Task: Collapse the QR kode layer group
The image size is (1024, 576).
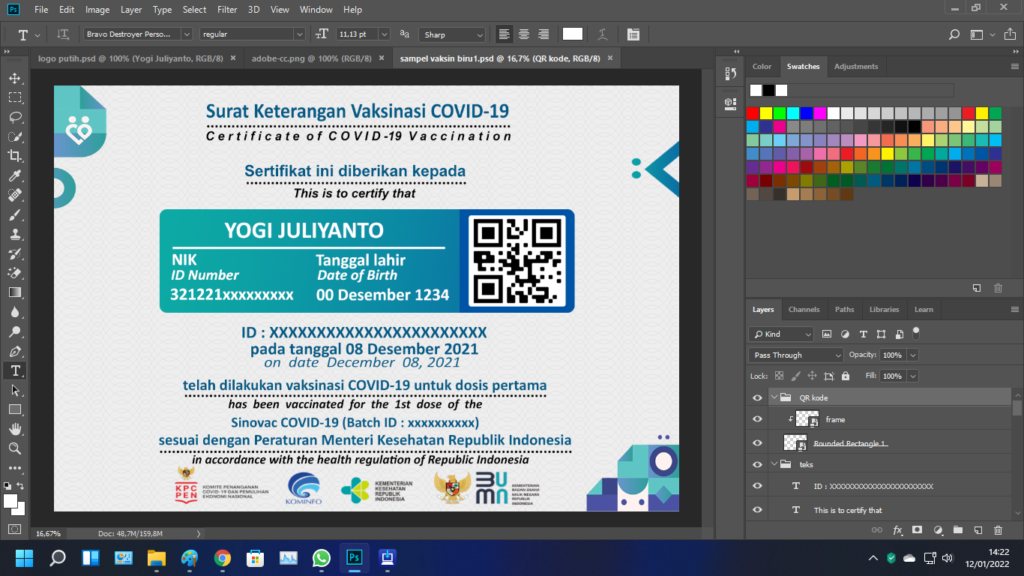Action: tap(774, 397)
